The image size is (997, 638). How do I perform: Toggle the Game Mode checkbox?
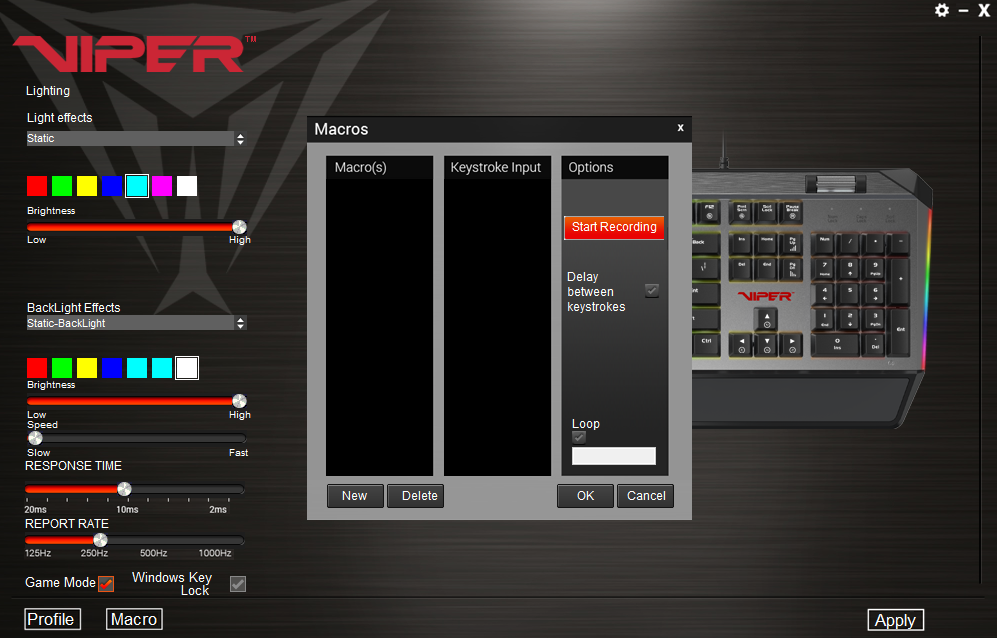pyautogui.click(x=106, y=584)
